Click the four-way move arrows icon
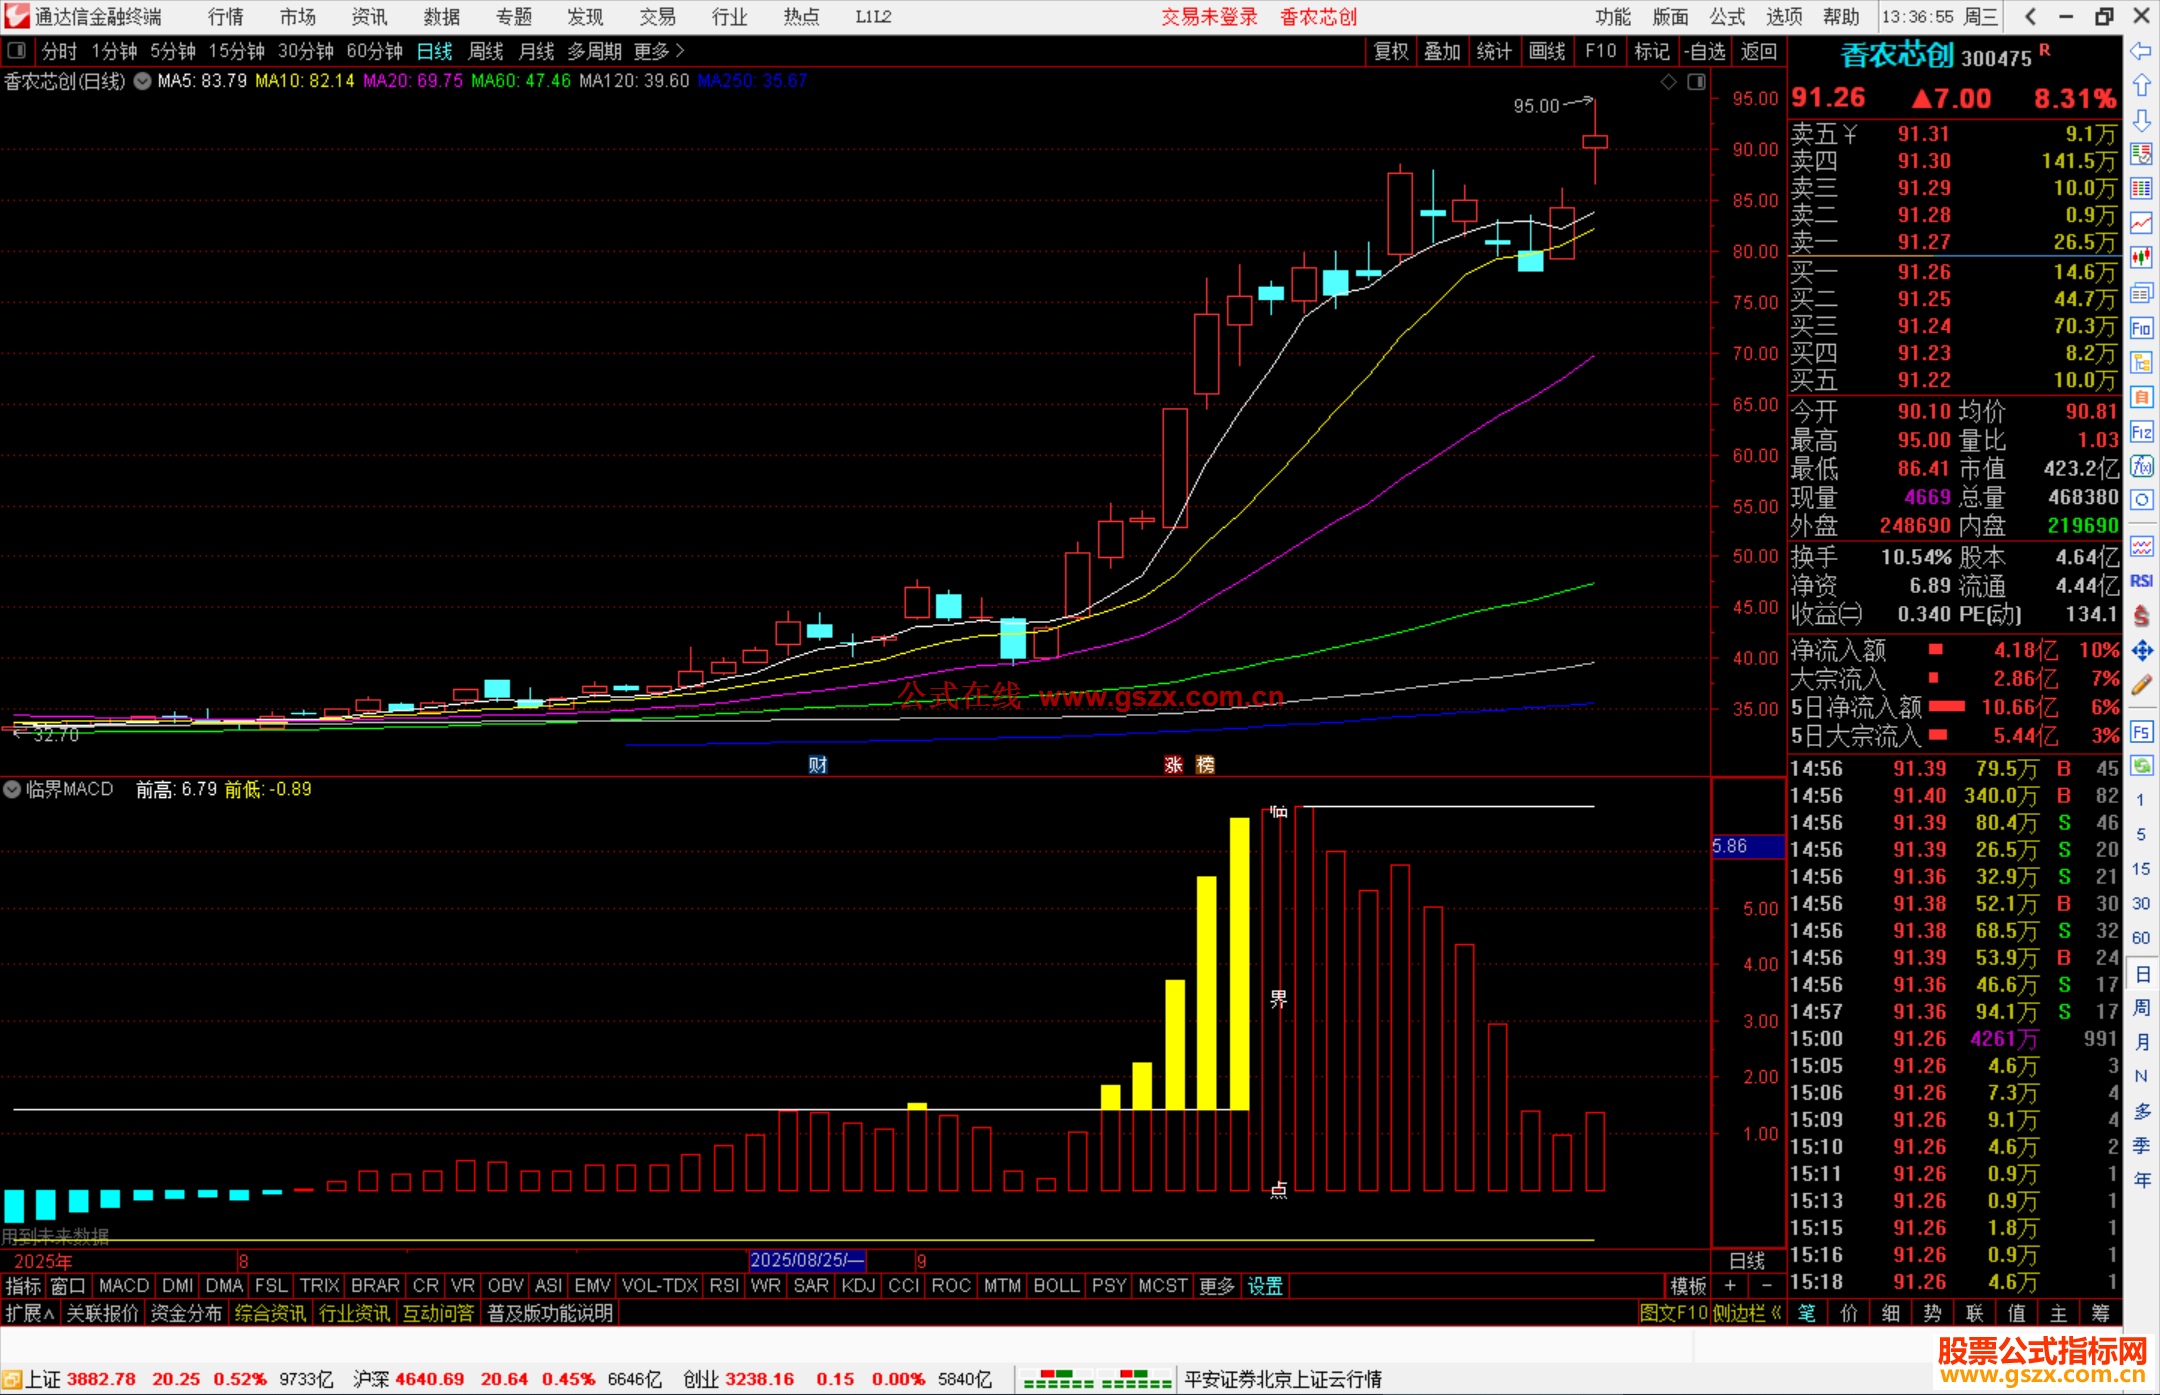The width and height of the screenshot is (2160, 1395). pos(2141,651)
